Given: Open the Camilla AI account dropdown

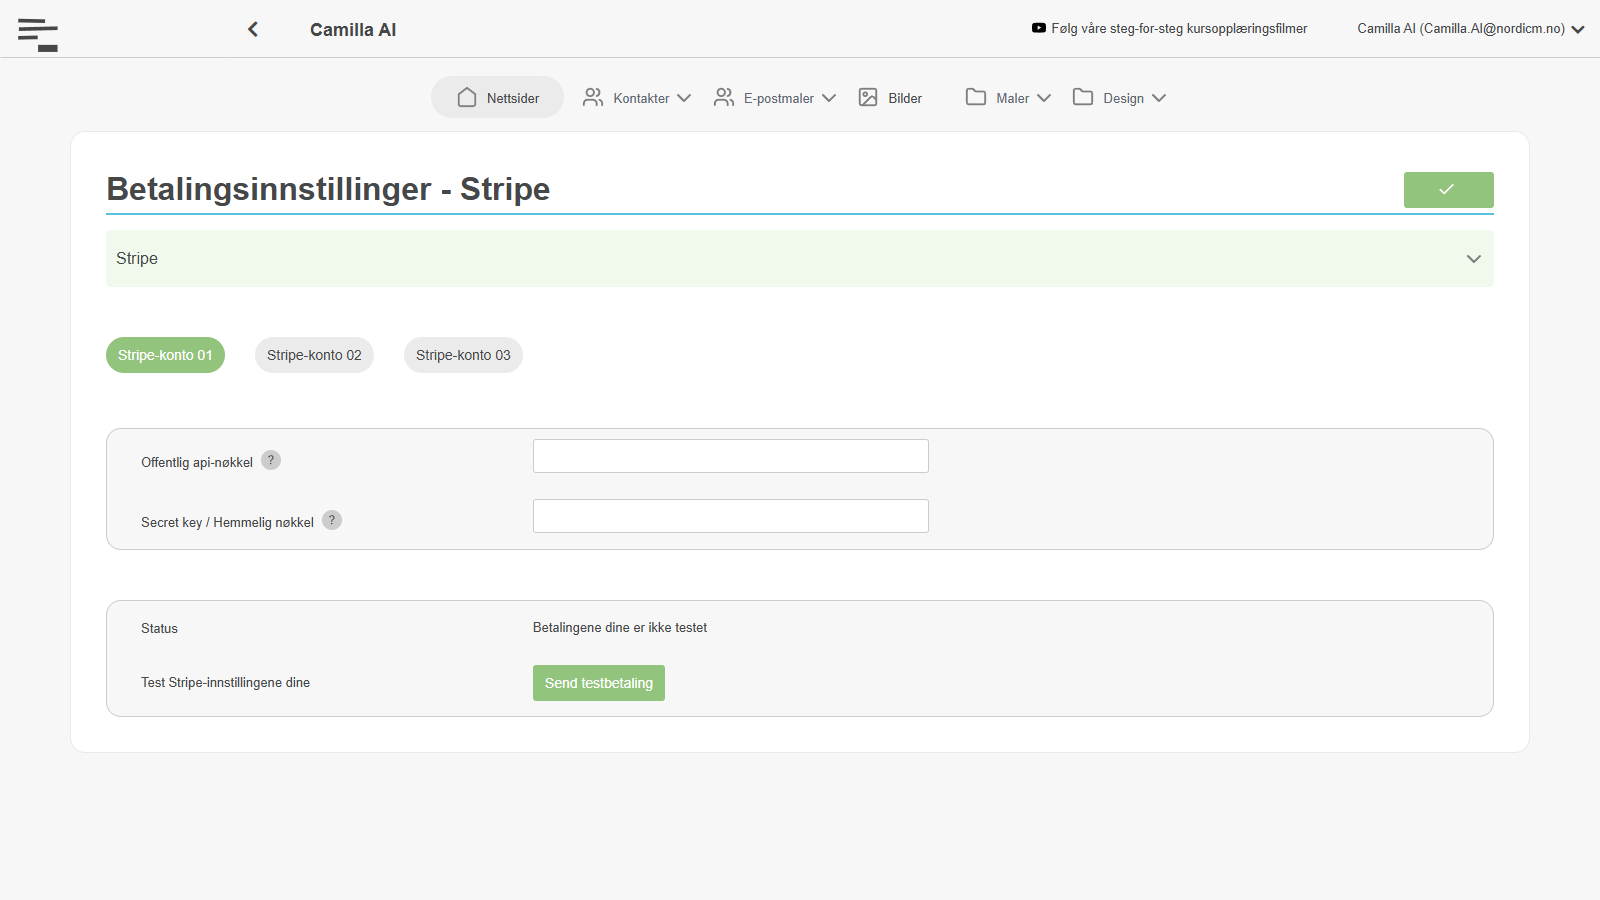Looking at the screenshot, I should click(x=1470, y=29).
